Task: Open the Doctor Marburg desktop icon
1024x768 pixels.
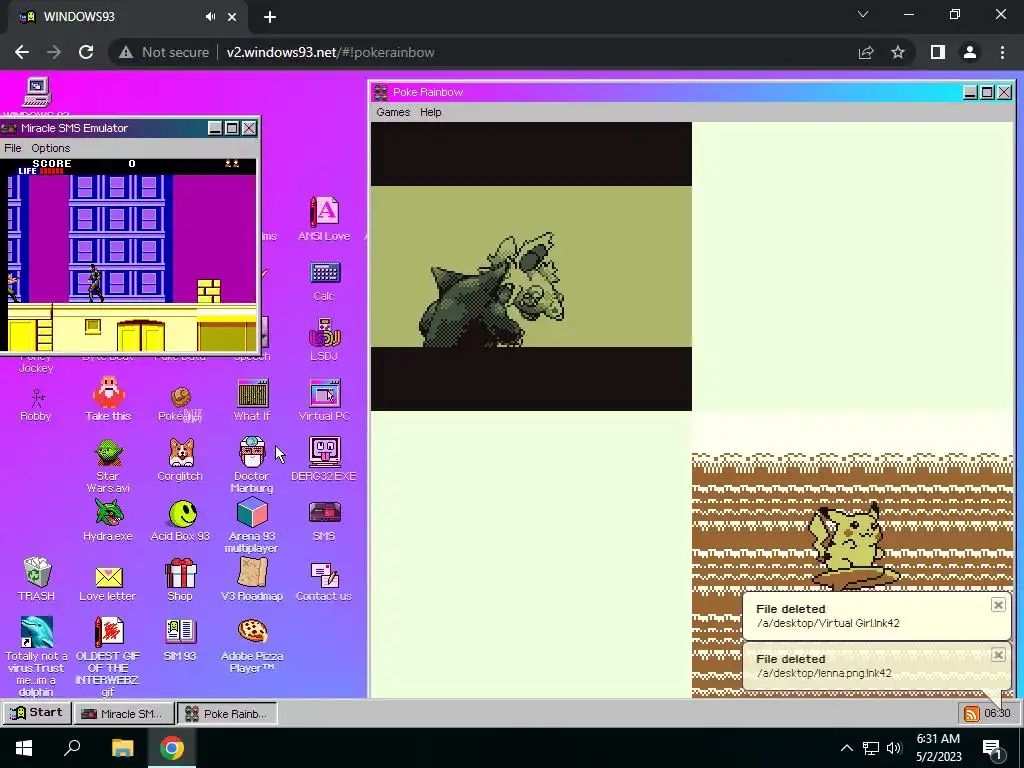Action: tap(252, 465)
